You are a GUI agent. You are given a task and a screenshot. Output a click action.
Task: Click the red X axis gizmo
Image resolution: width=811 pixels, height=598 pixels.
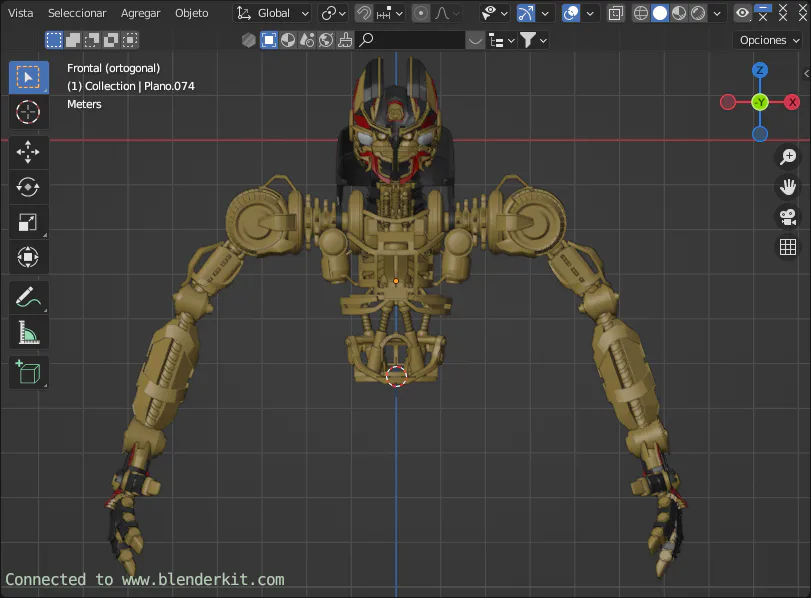[x=792, y=102]
